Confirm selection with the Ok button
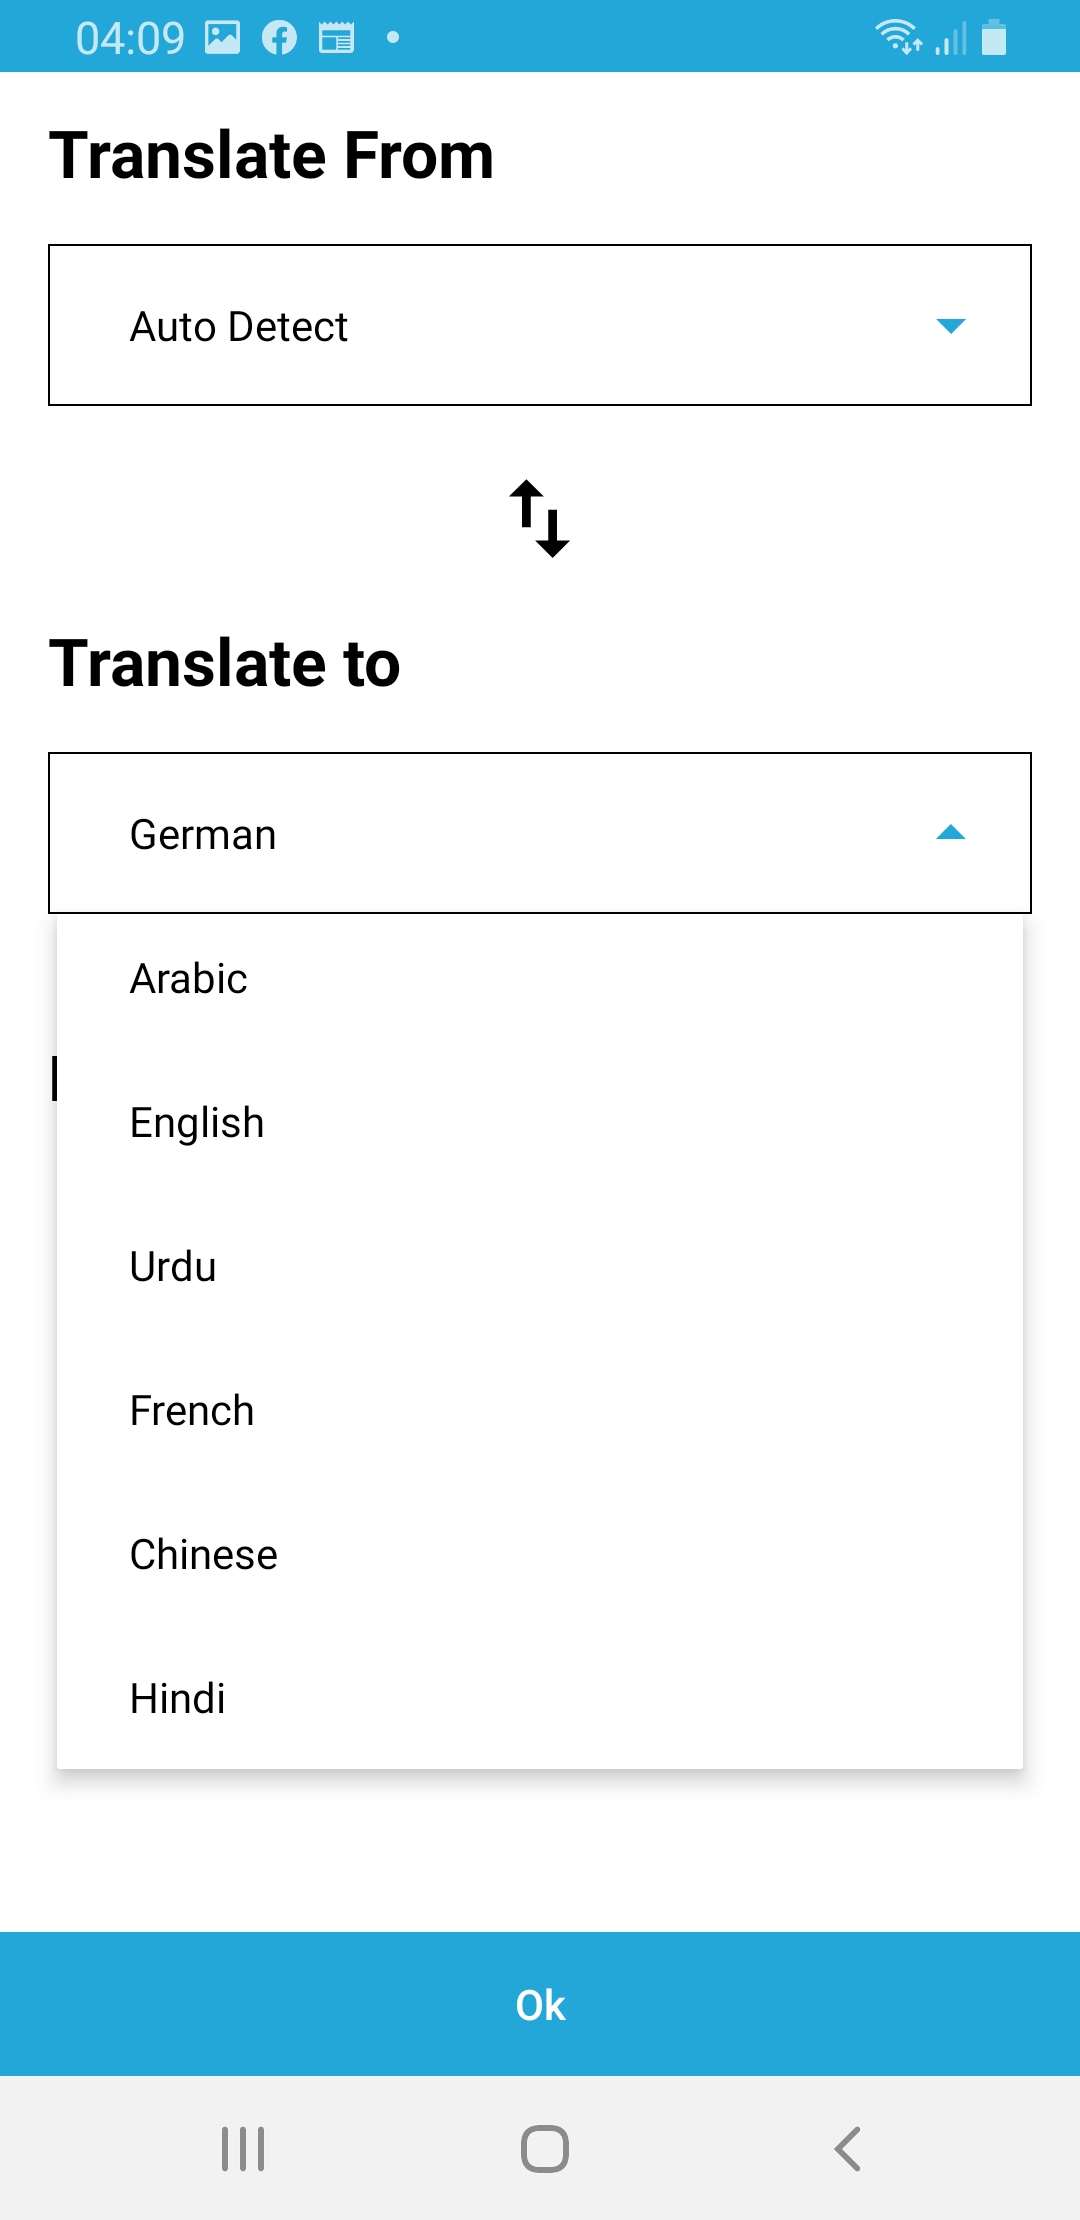 (540, 2004)
